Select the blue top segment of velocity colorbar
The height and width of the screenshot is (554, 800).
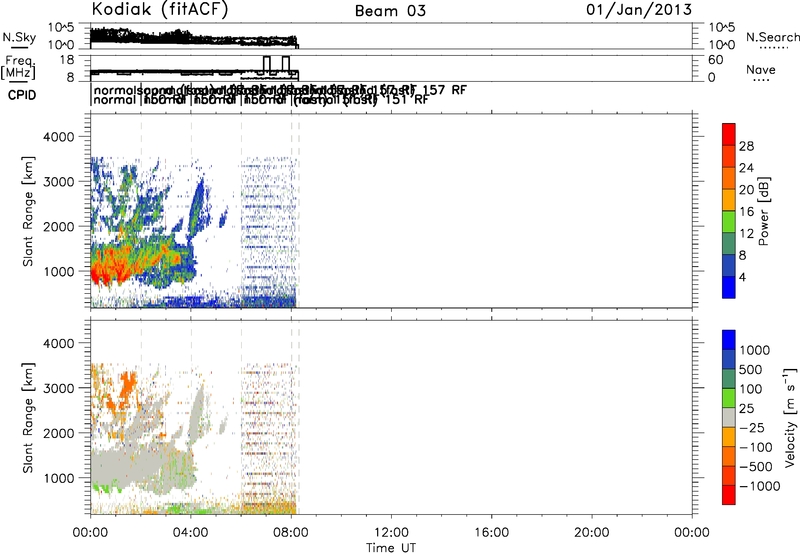pos(729,340)
